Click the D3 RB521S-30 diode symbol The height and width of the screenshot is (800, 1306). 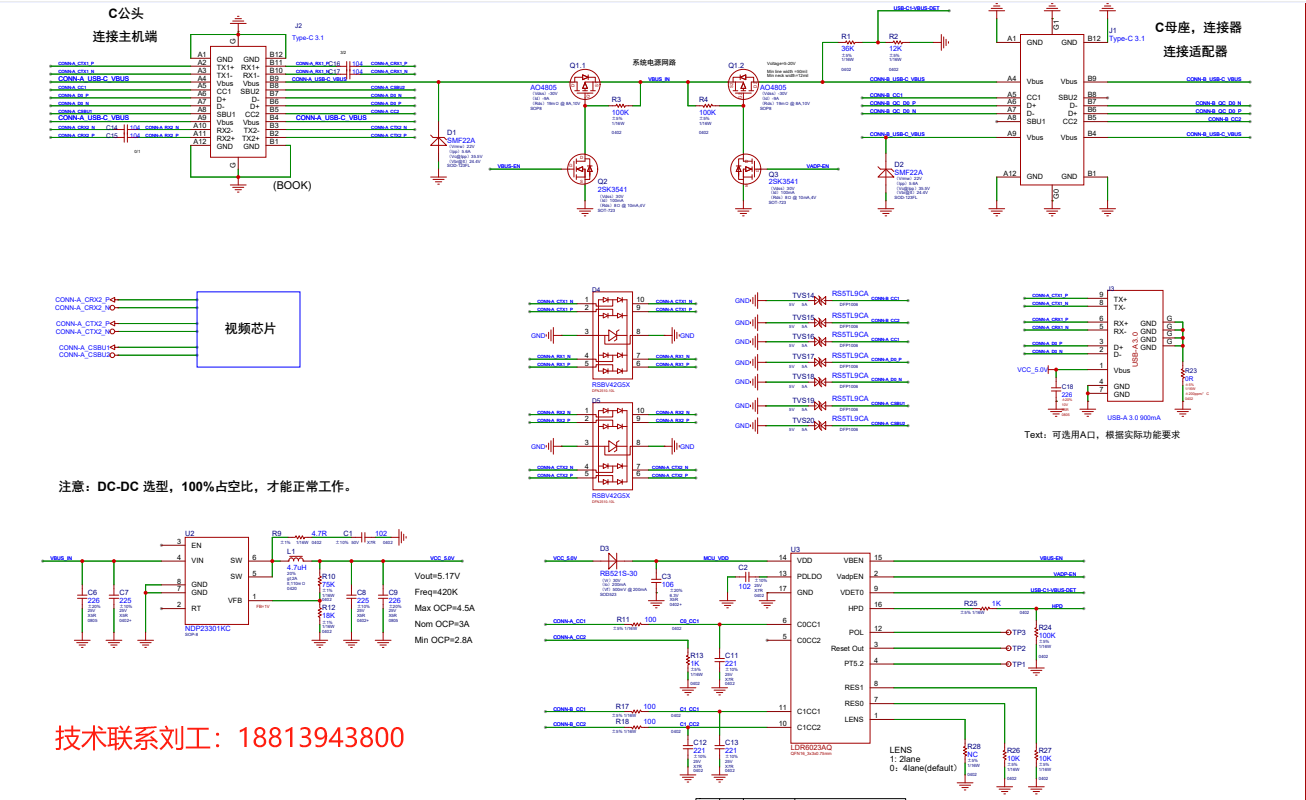[614, 560]
